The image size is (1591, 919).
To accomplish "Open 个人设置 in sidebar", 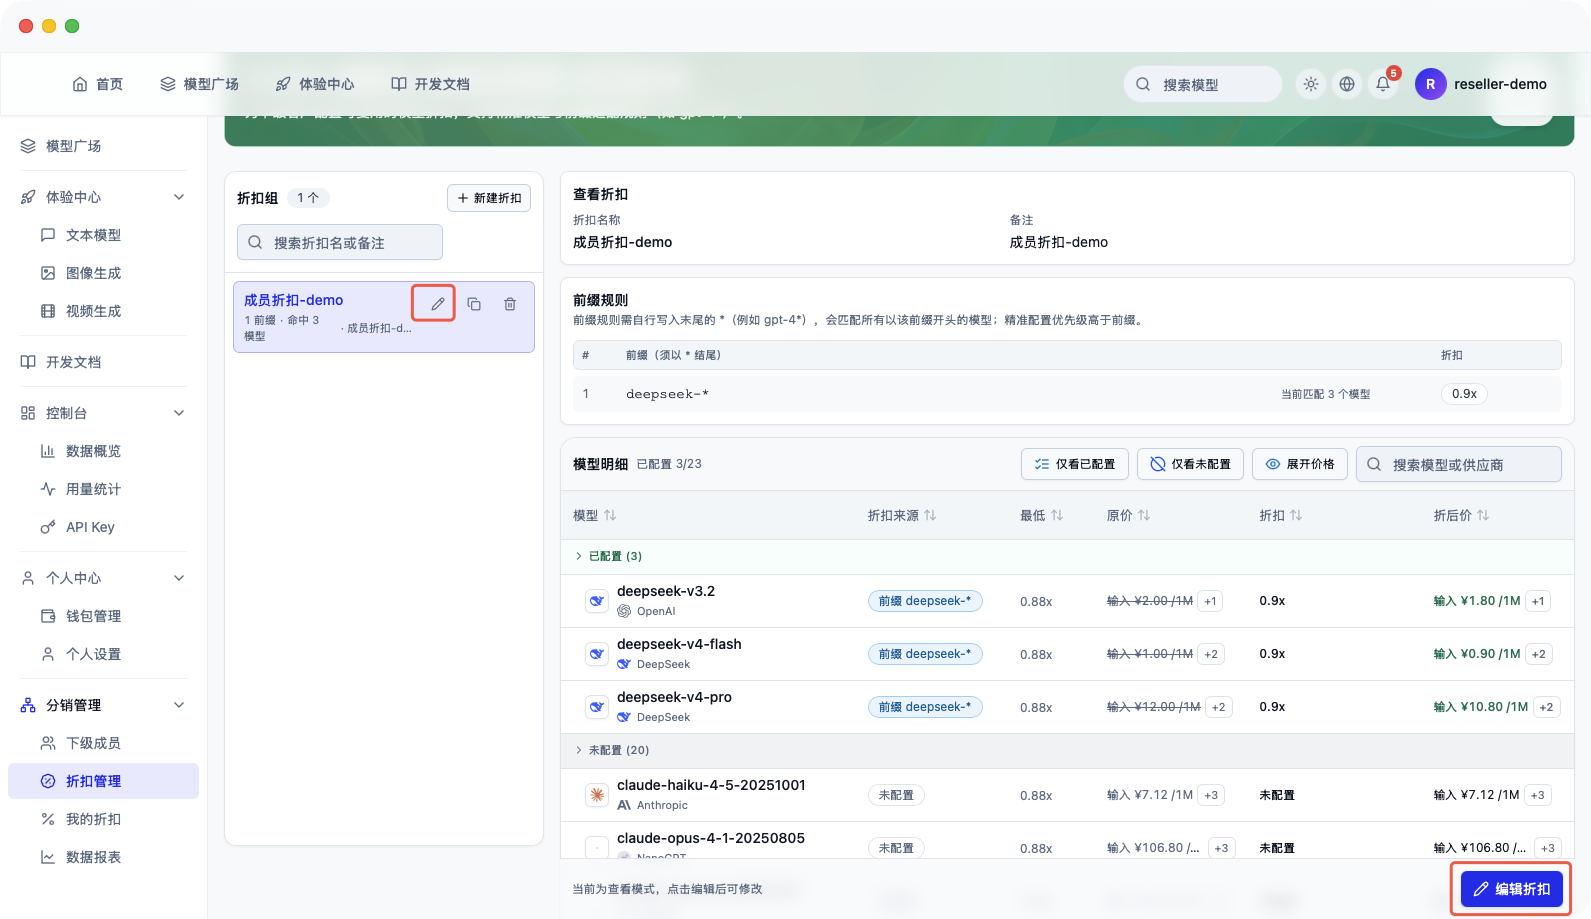I will coord(104,654).
